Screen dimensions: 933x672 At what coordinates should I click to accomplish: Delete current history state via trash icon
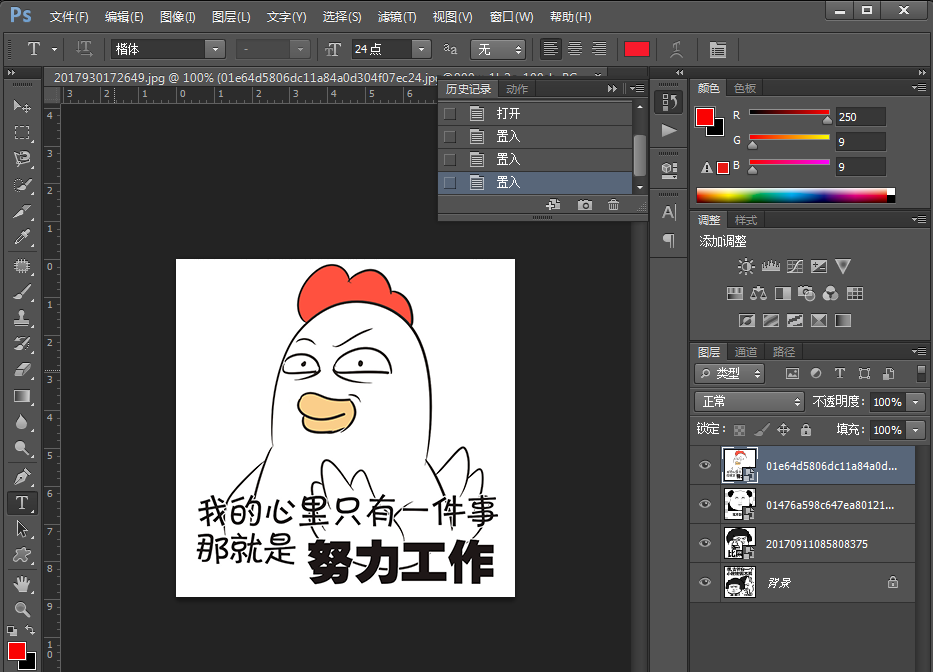[612, 204]
